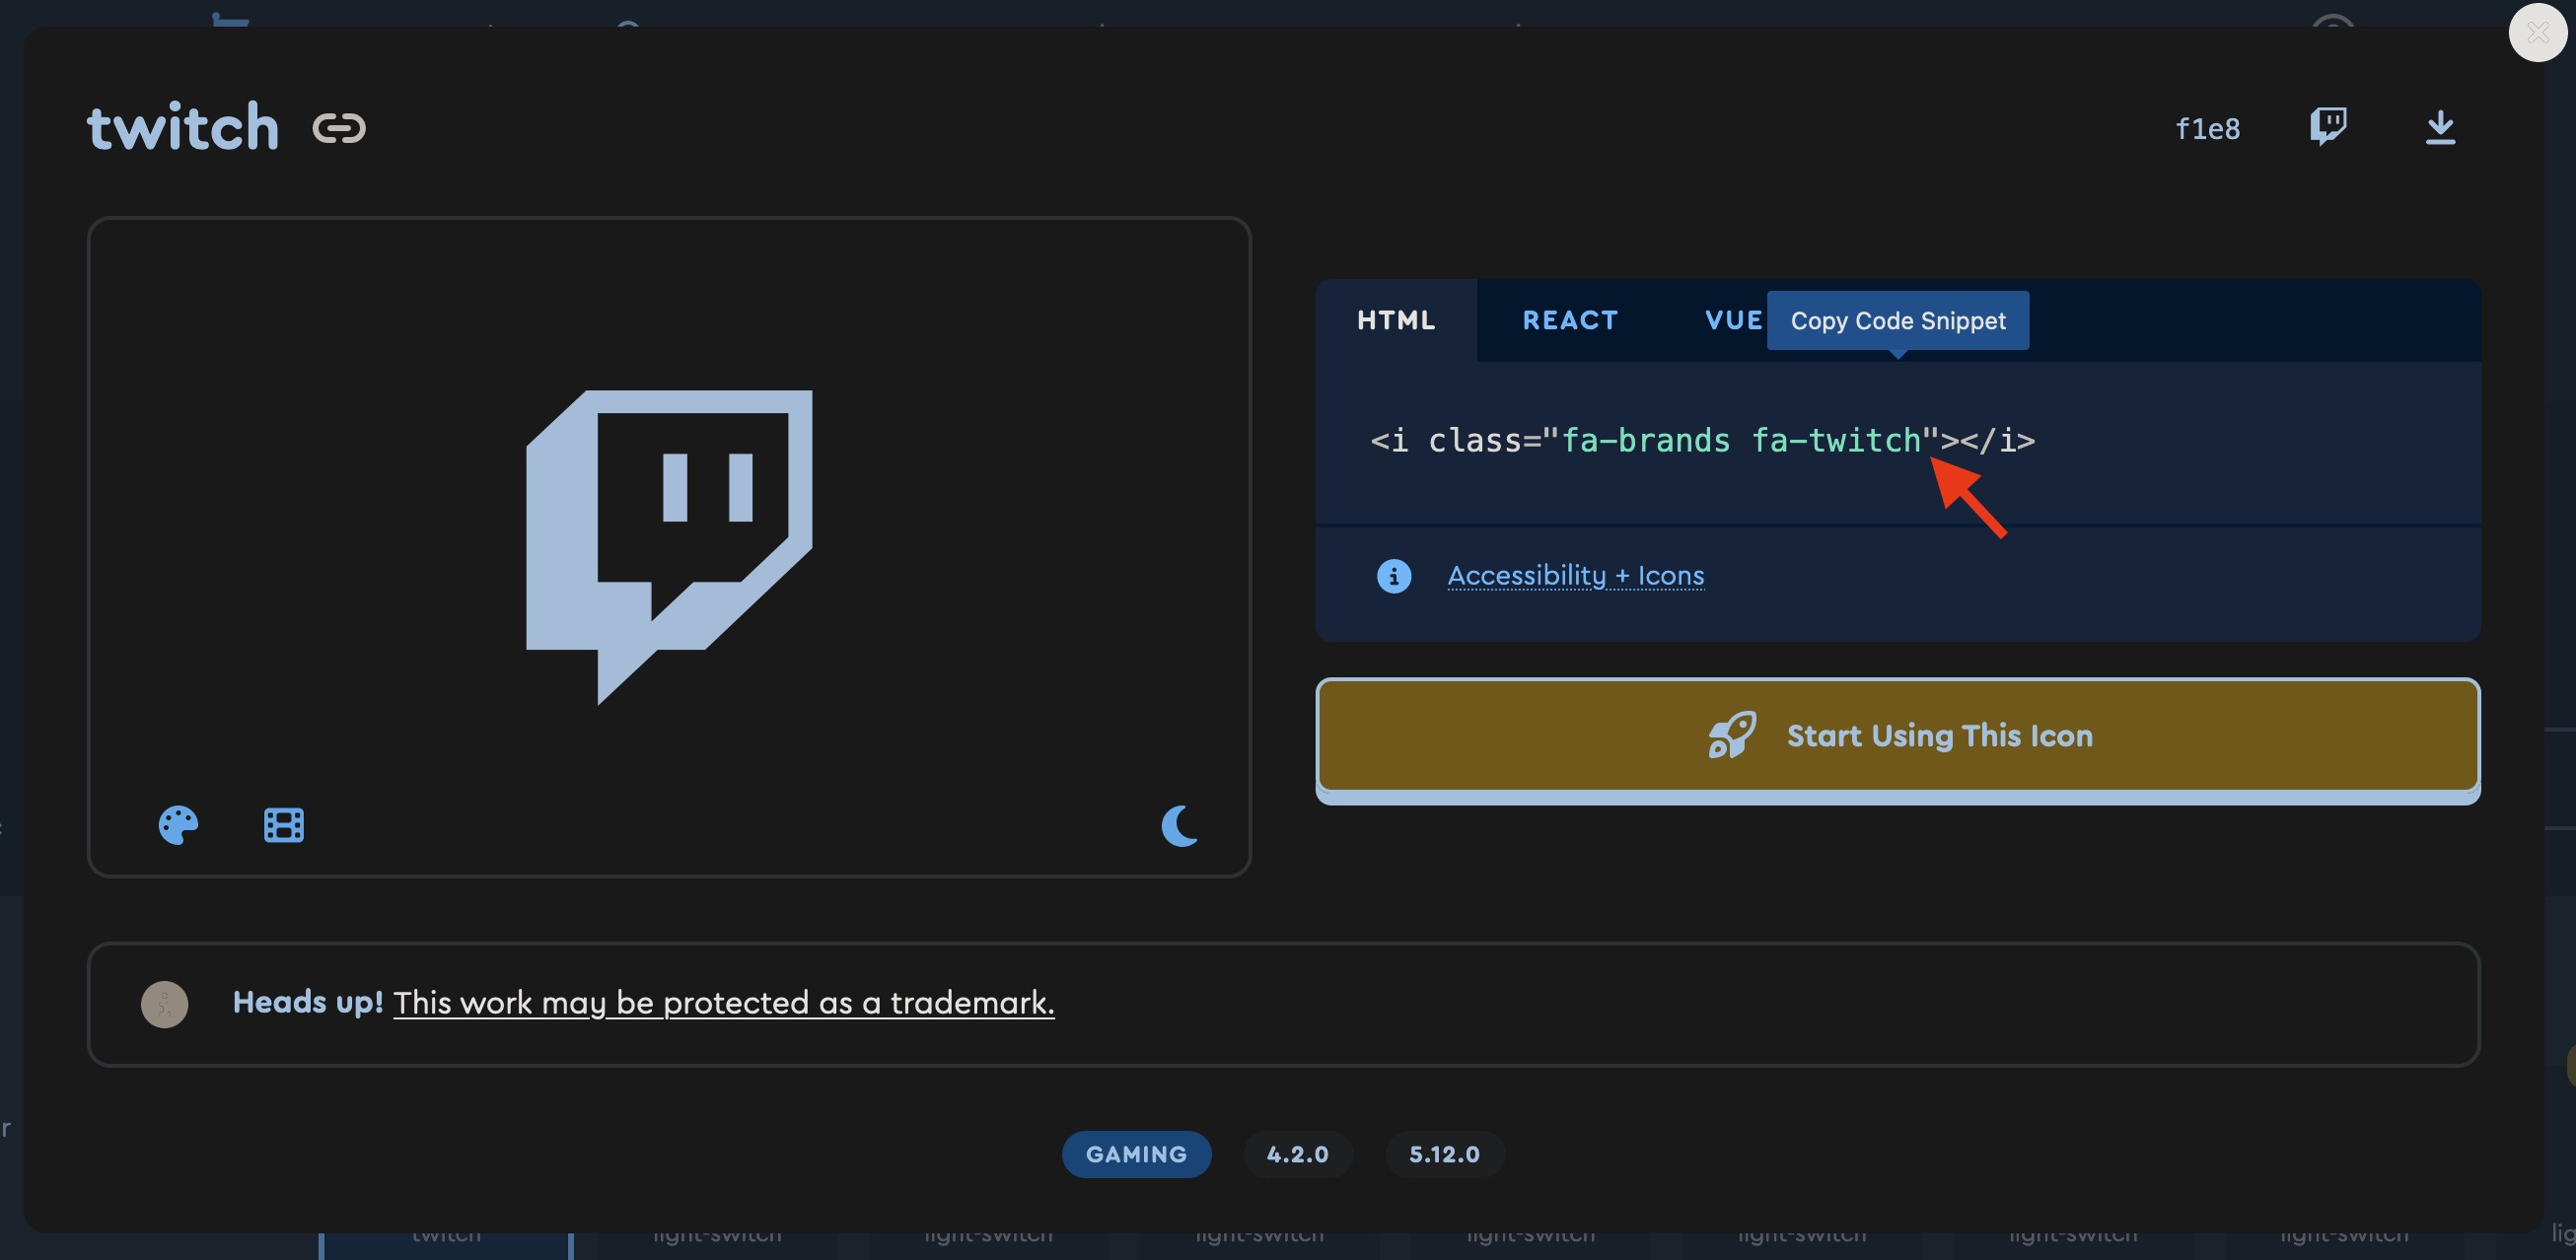Open the trademark protection notice link

coord(723,1003)
